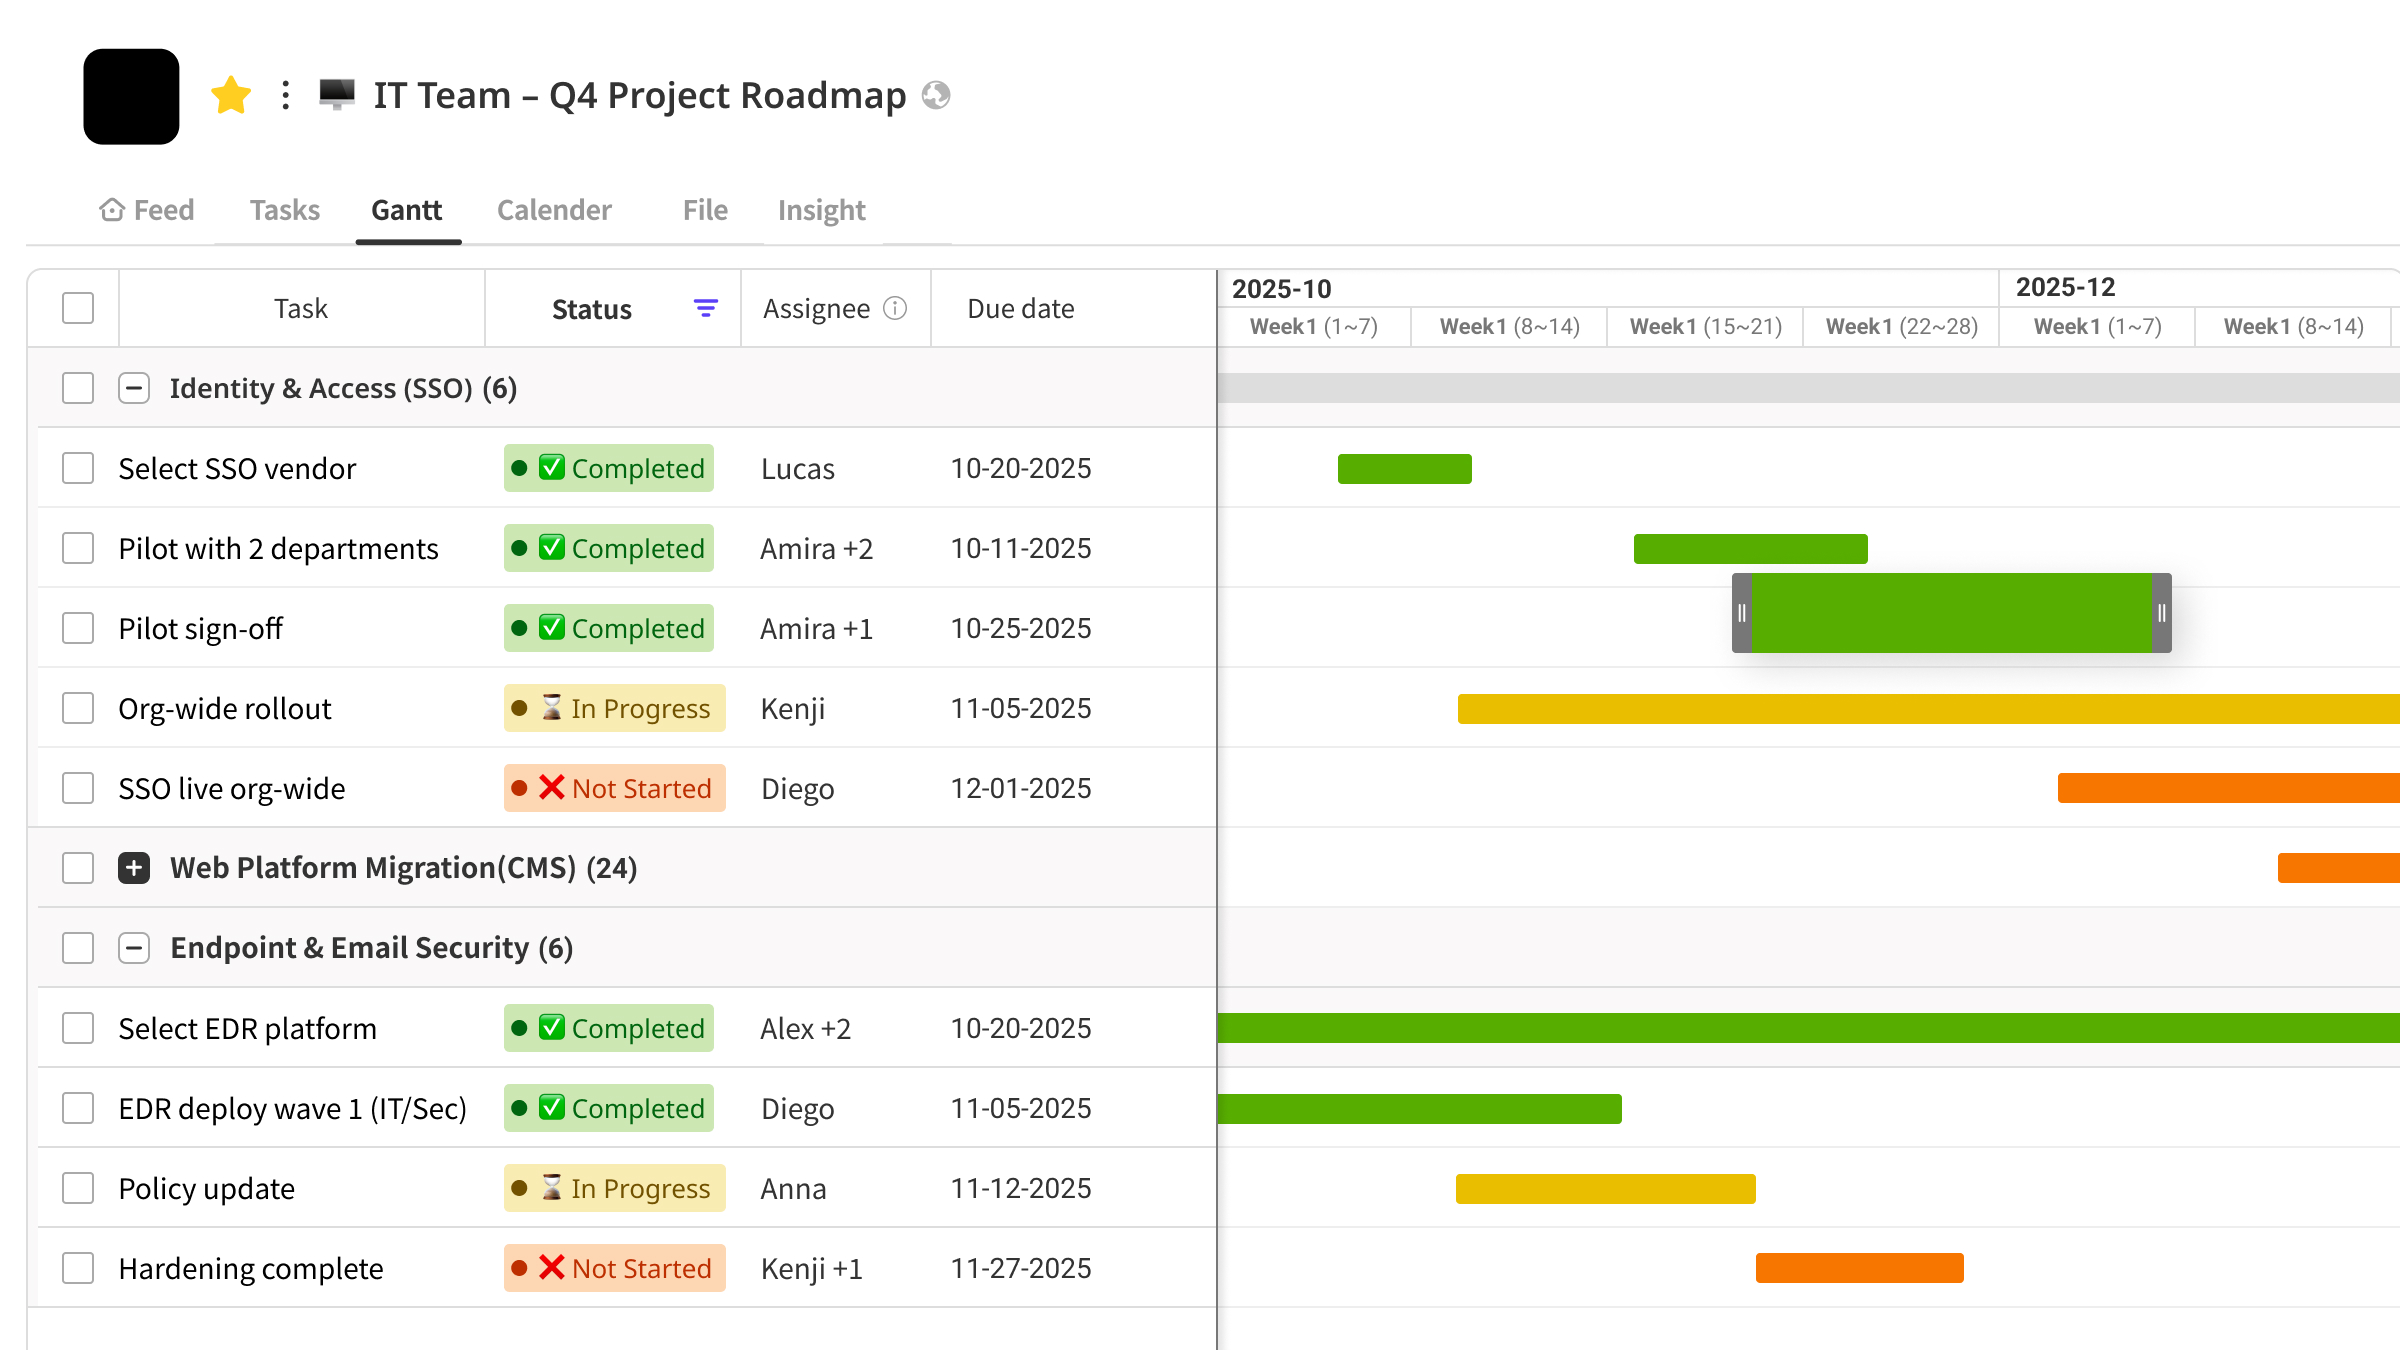The image size is (2400, 1350).
Task: Open Completed status of Pilot with 2 departments
Action: pyautogui.click(x=609, y=548)
